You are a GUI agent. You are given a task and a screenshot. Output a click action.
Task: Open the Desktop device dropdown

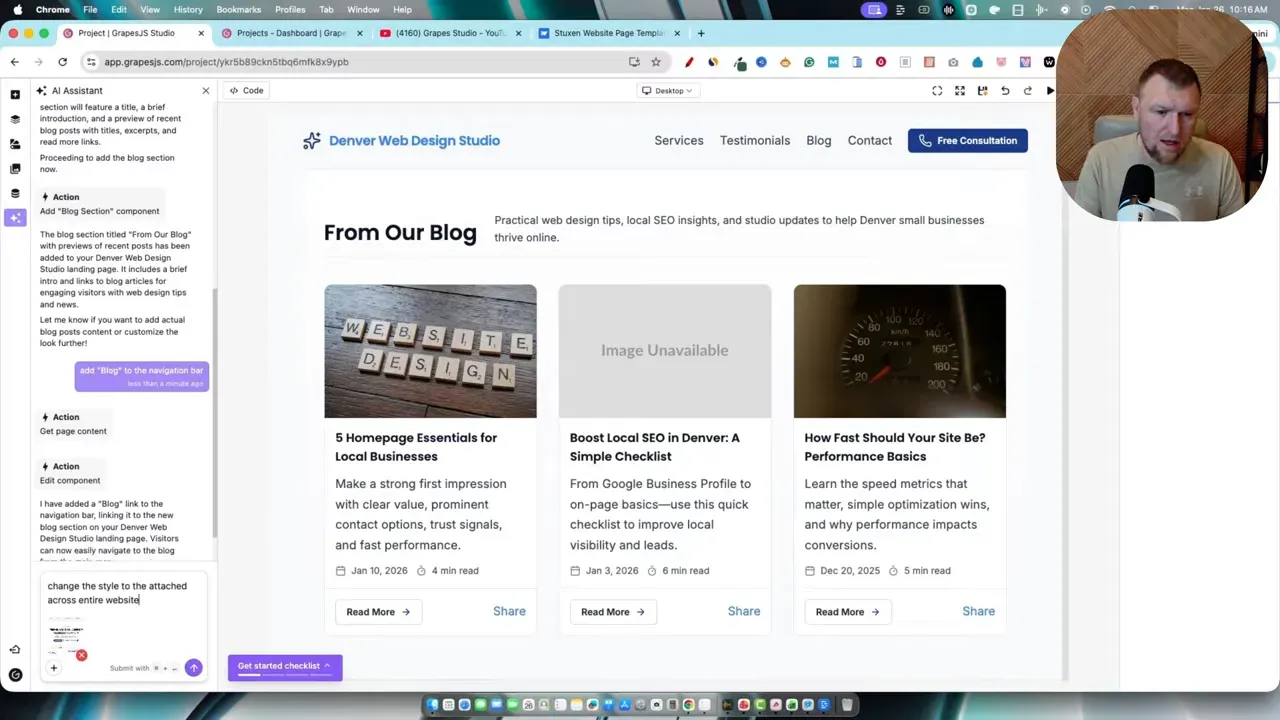pos(668,90)
